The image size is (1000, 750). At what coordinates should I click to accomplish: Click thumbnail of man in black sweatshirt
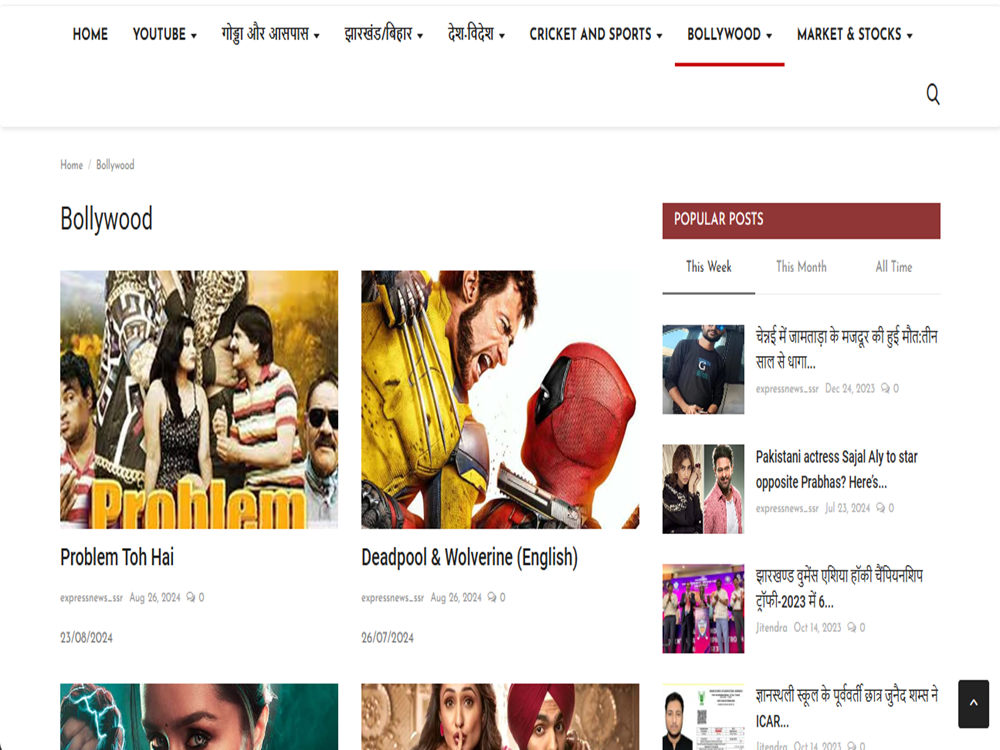coord(703,369)
